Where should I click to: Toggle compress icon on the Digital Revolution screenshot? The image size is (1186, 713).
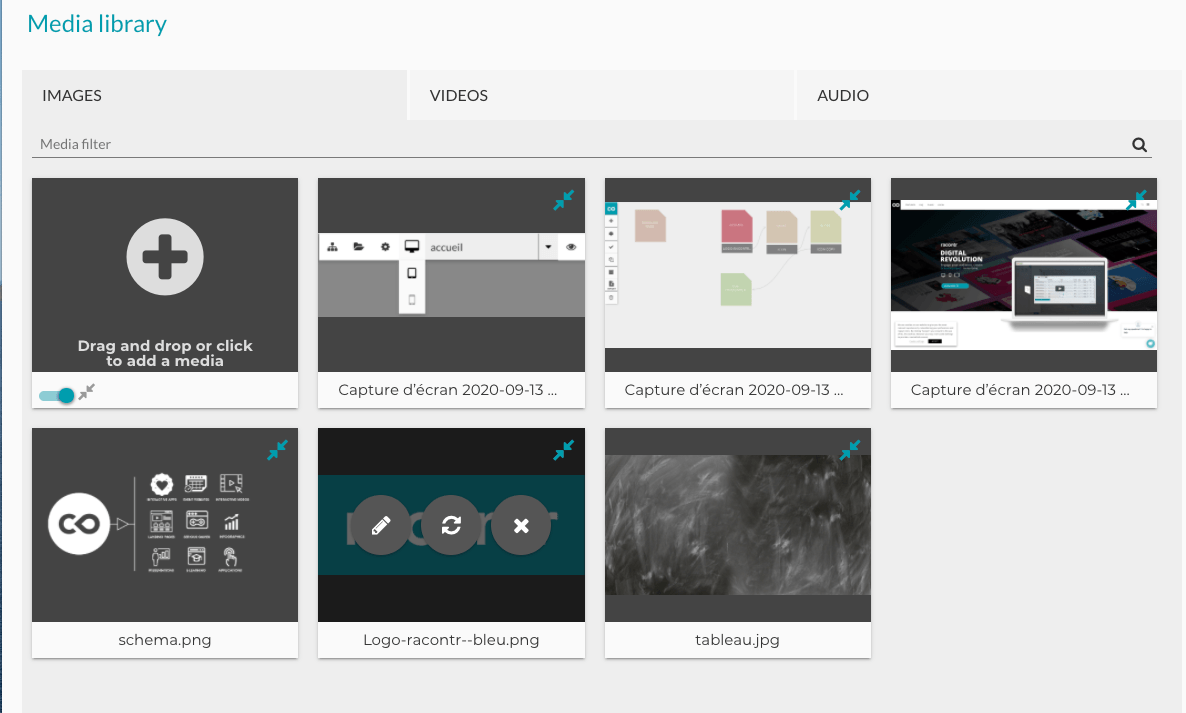(x=1136, y=201)
